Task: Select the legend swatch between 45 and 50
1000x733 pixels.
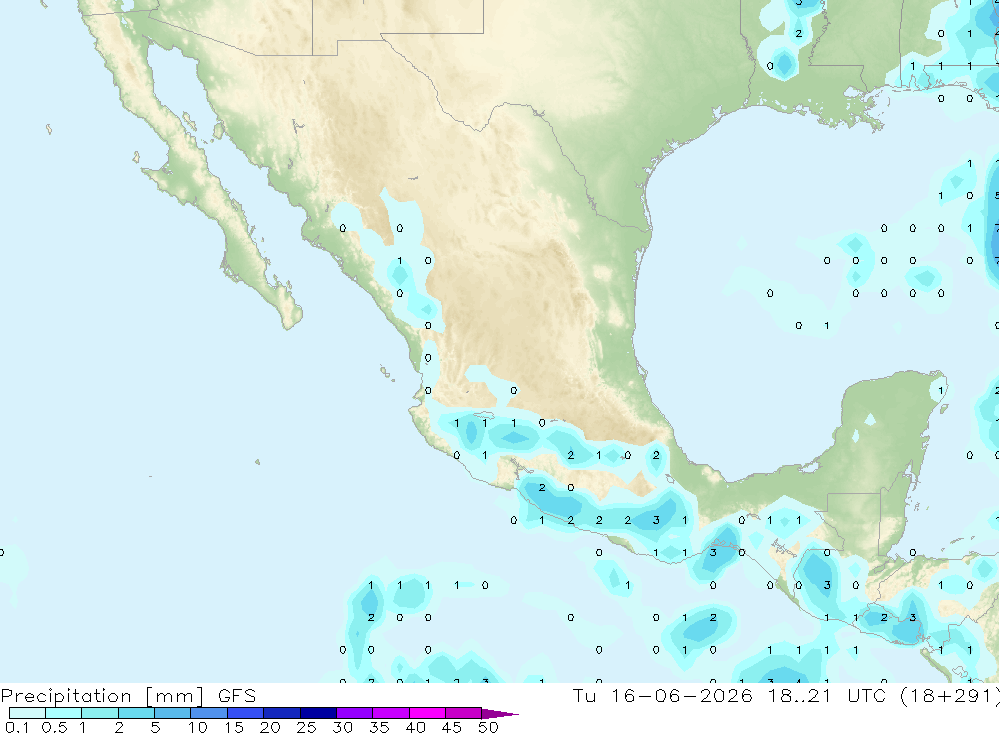Action: (464, 713)
